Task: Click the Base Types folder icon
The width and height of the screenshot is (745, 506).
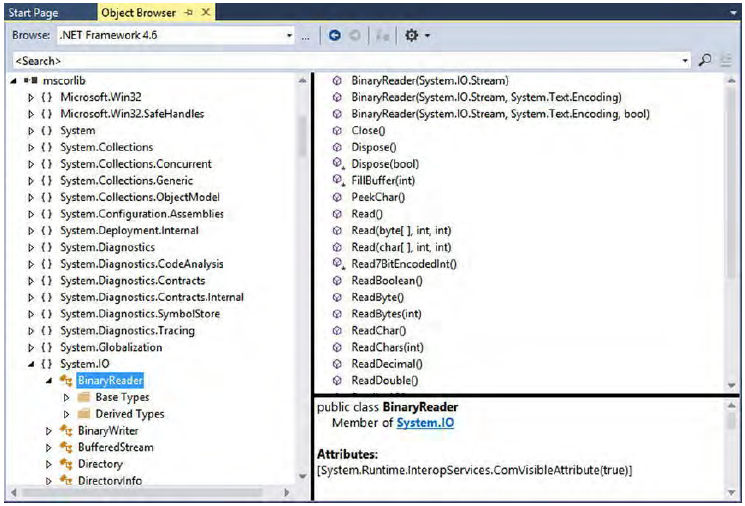Action: pos(84,397)
